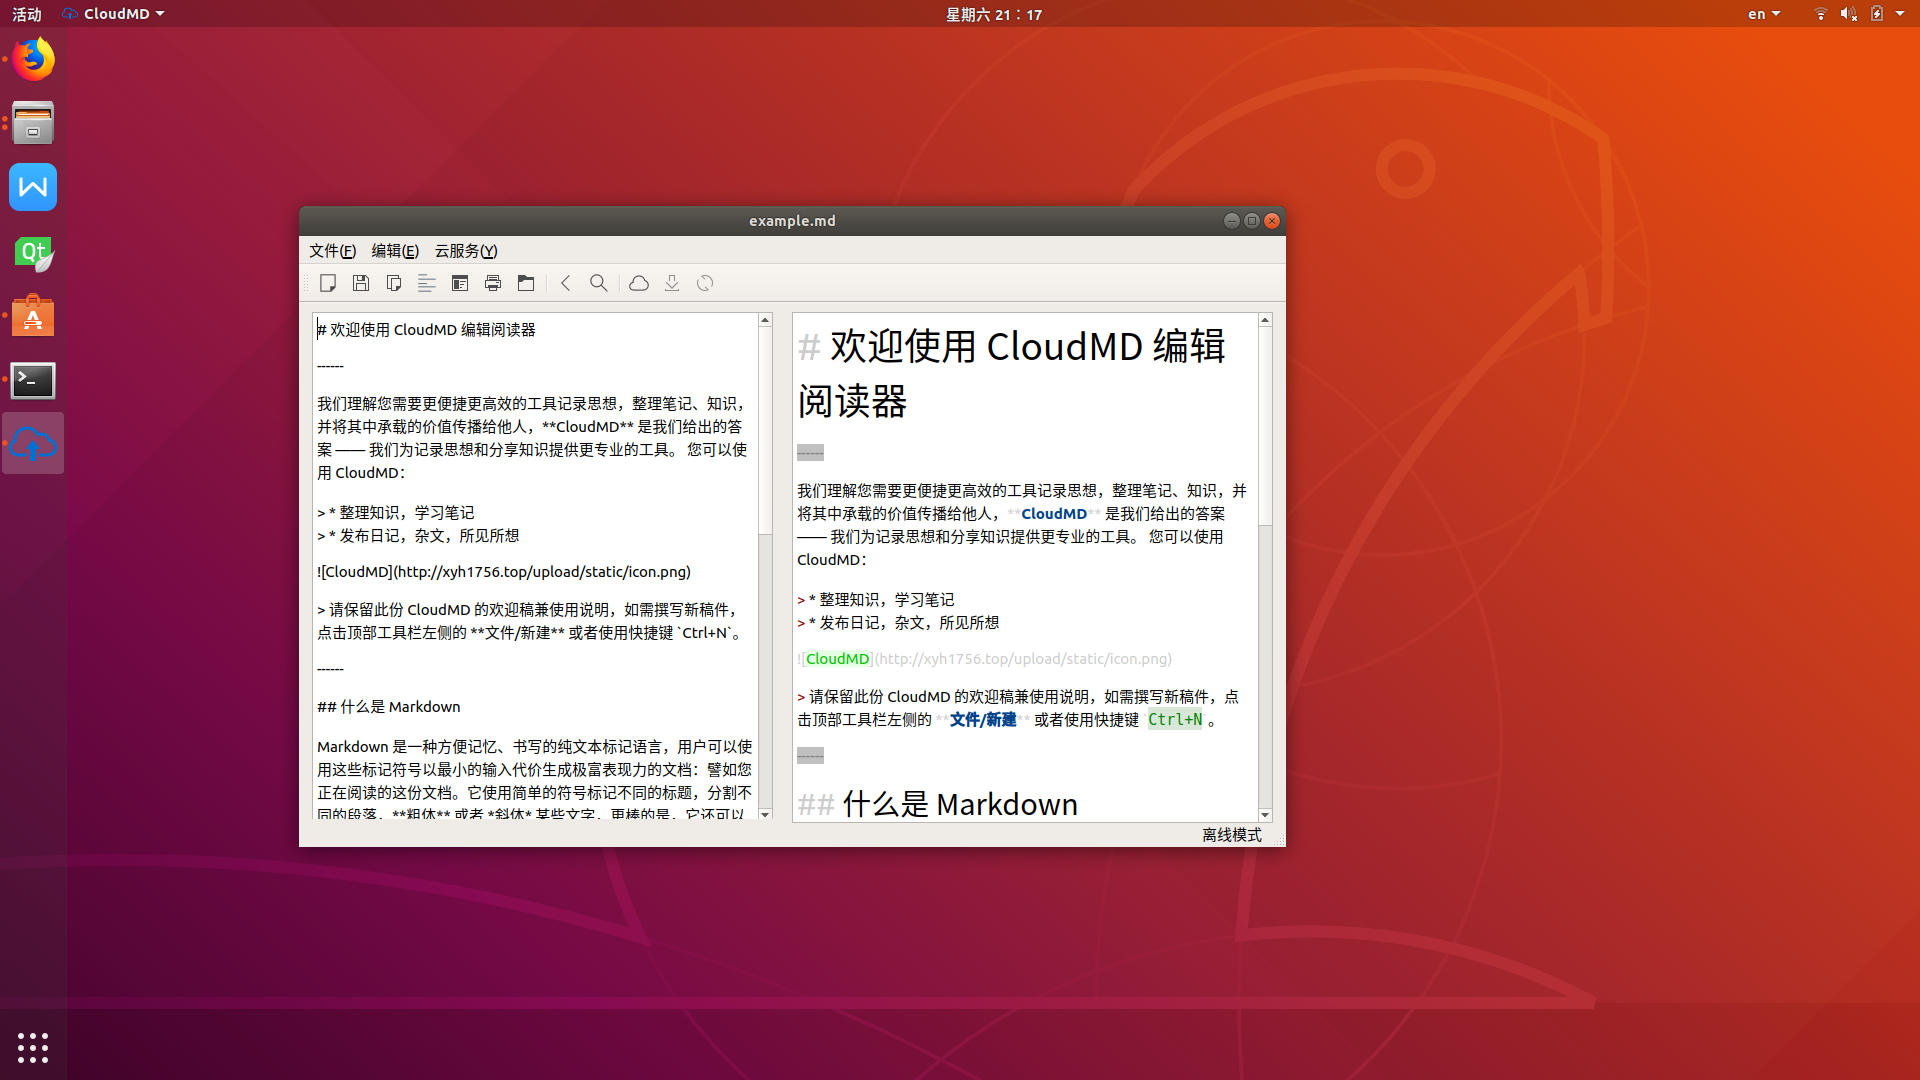Save the file using floppy disk icon
1920x1080 pixels.
pos(361,283)
